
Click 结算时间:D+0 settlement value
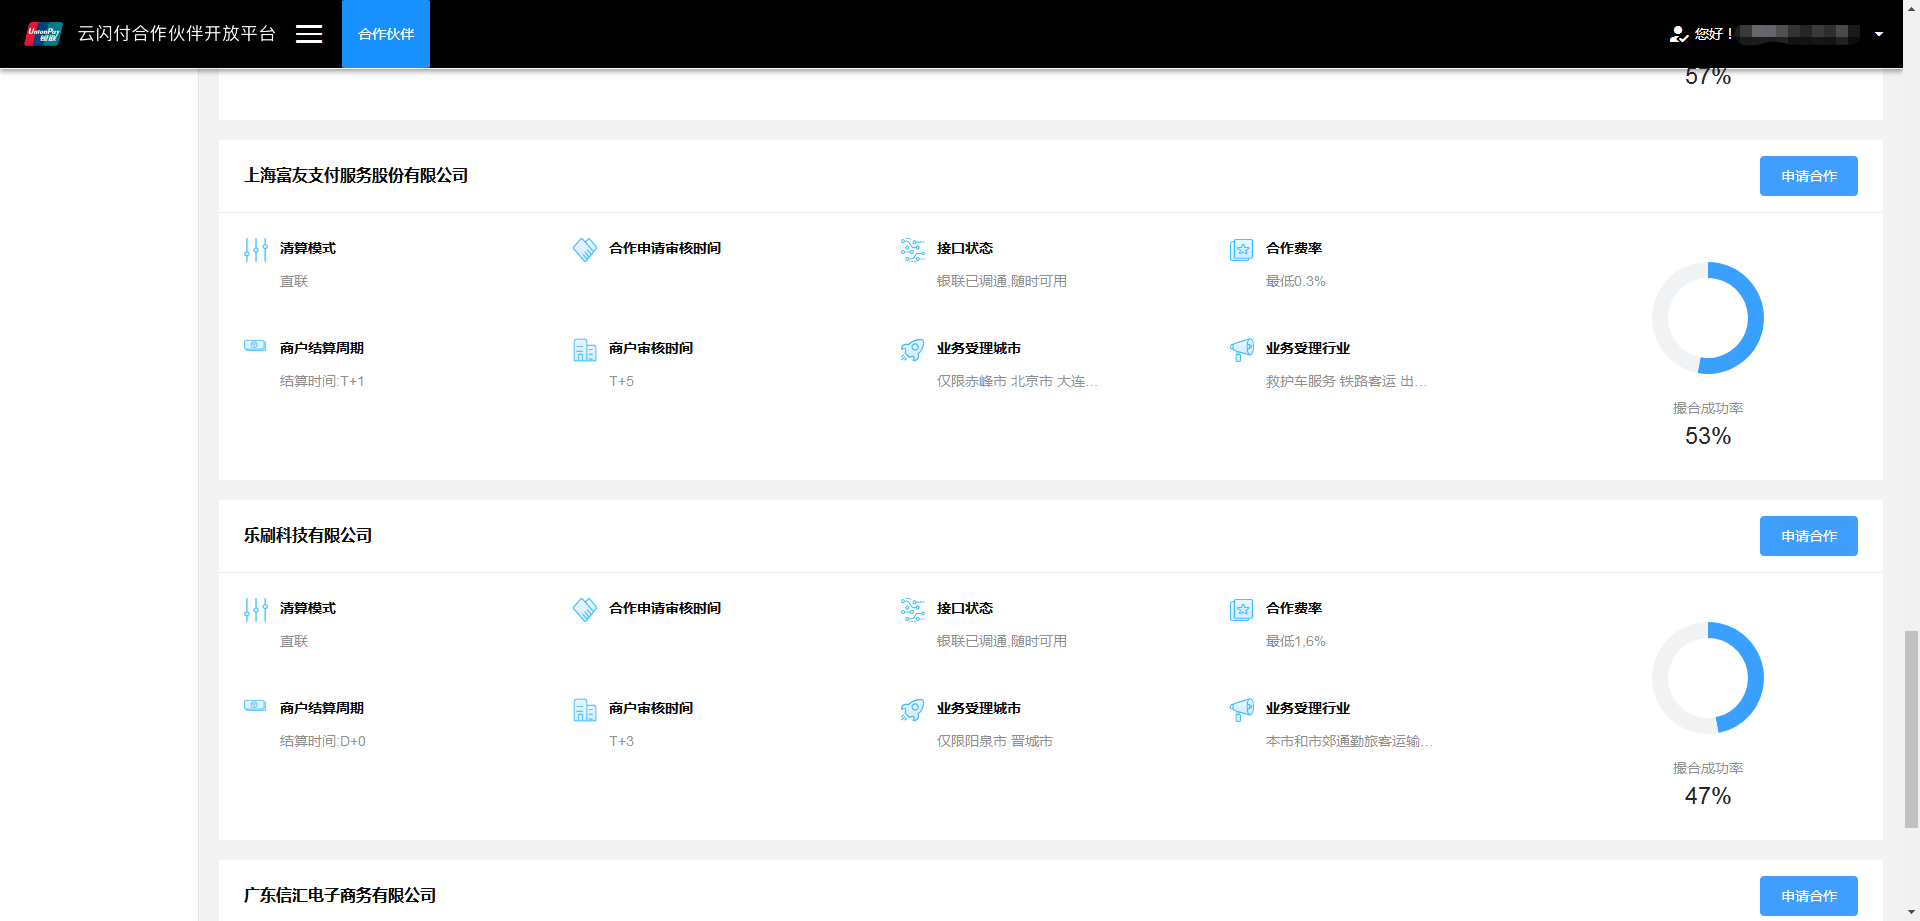coord(323,741)
